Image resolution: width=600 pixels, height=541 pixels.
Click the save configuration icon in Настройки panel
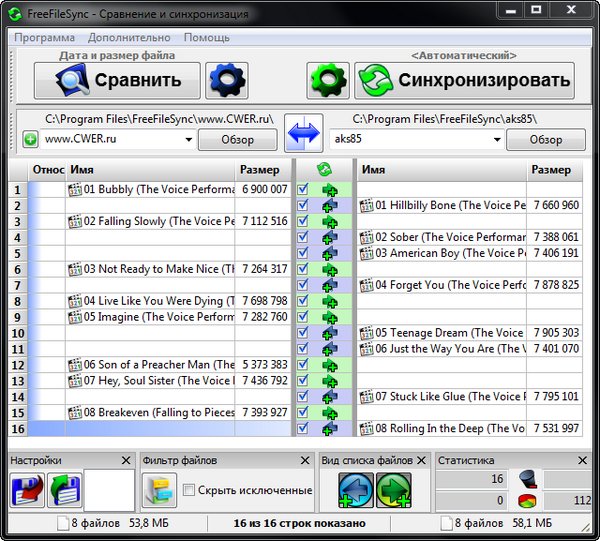click(x=28, y=491)
